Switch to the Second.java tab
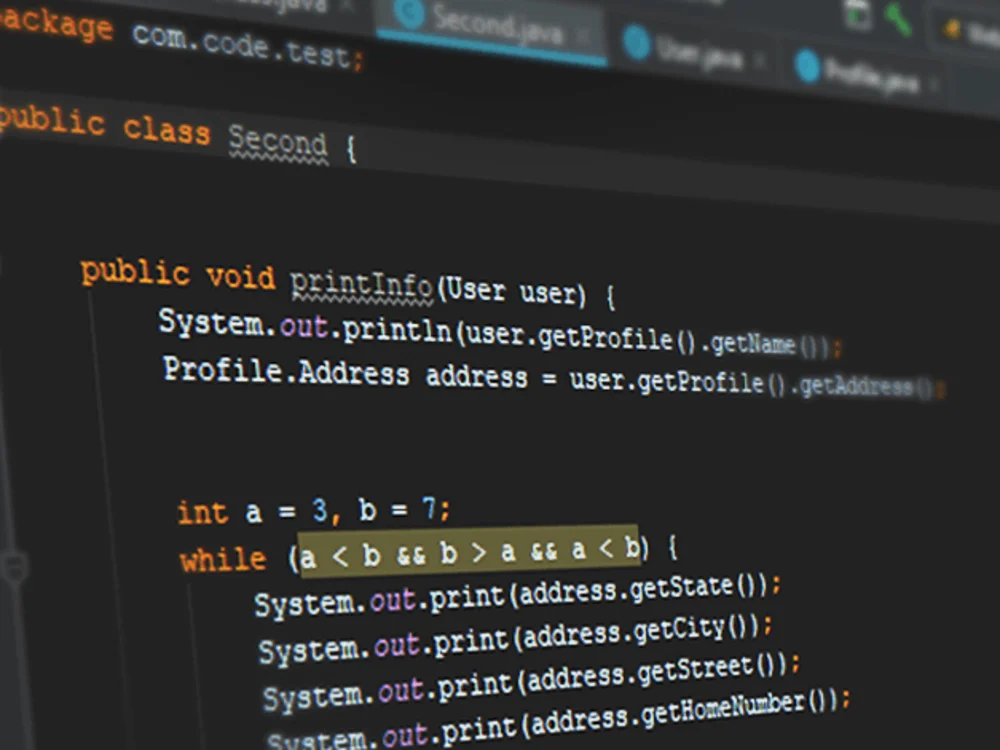 point(491,29)
